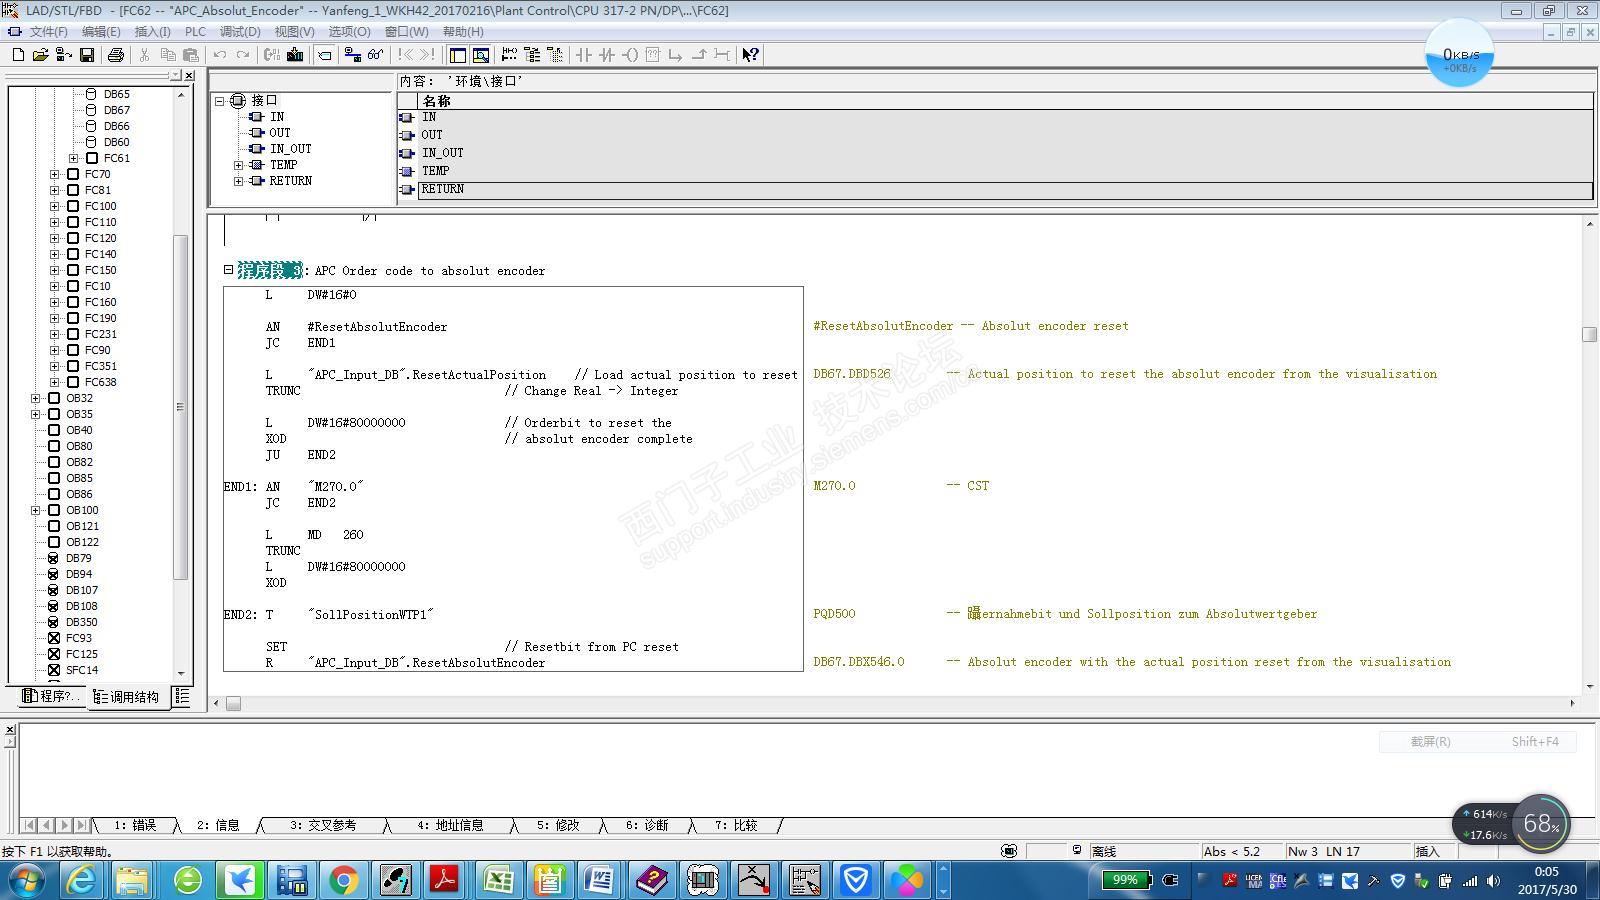Viewport: 1600px width, 900px height.
Task: Select OB121 in the block tree
Action: pos(82,526)
